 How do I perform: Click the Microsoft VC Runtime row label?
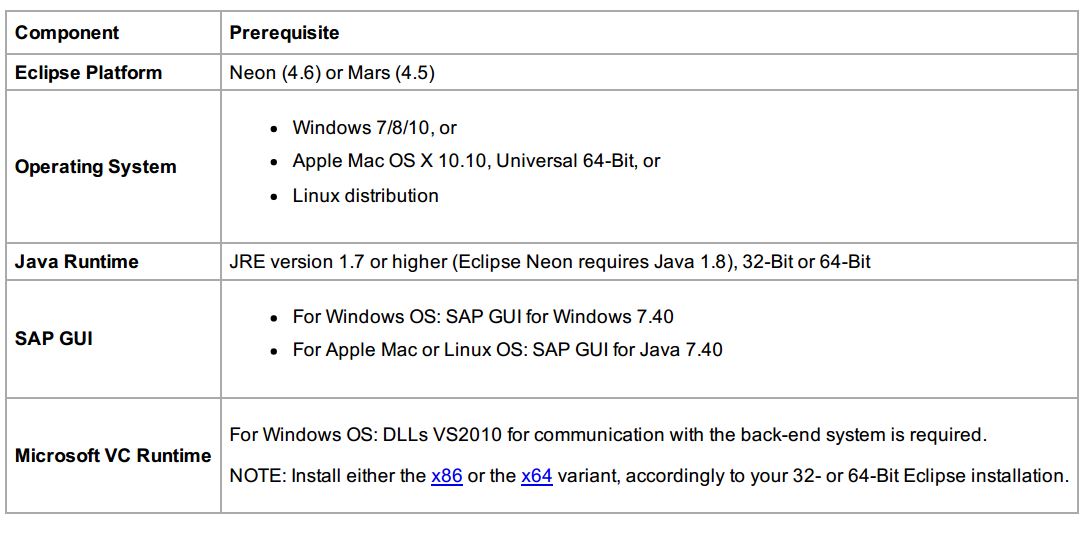tap(113, 456)
